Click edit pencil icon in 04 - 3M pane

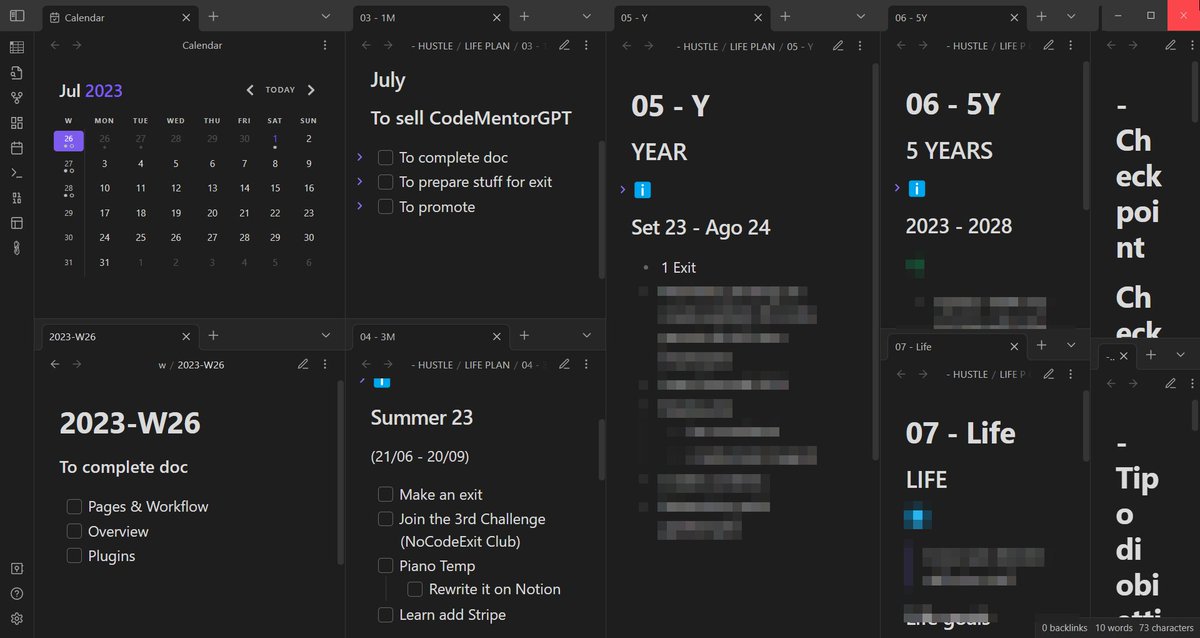point(564,364)
